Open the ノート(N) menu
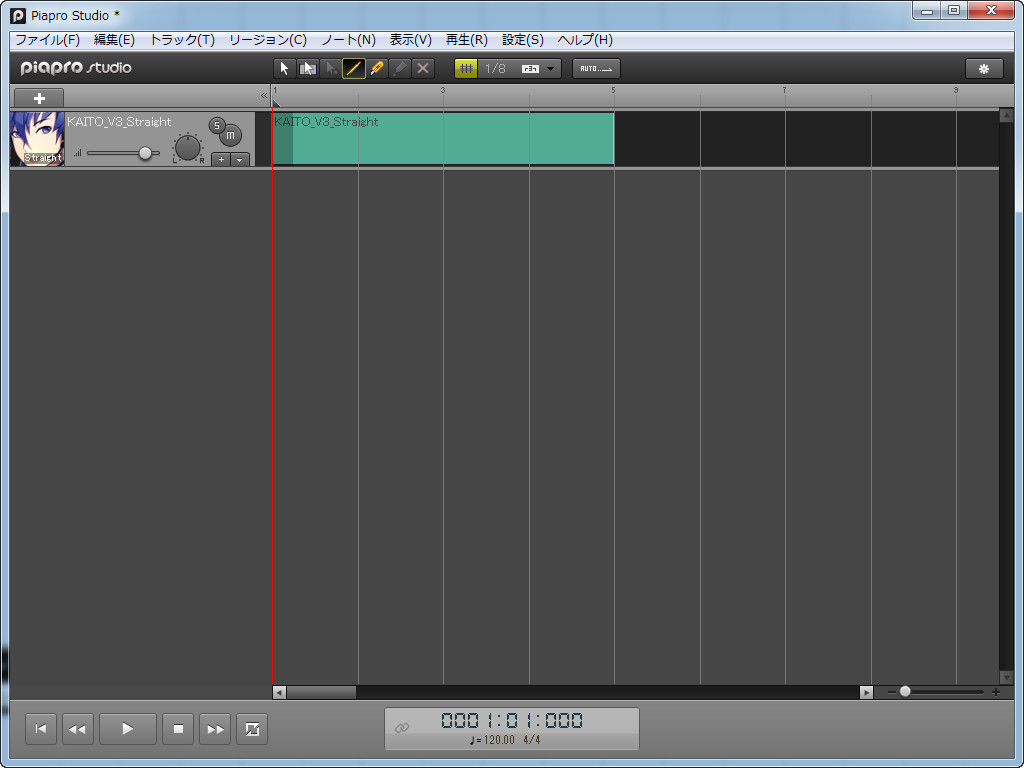 point(348,40)
